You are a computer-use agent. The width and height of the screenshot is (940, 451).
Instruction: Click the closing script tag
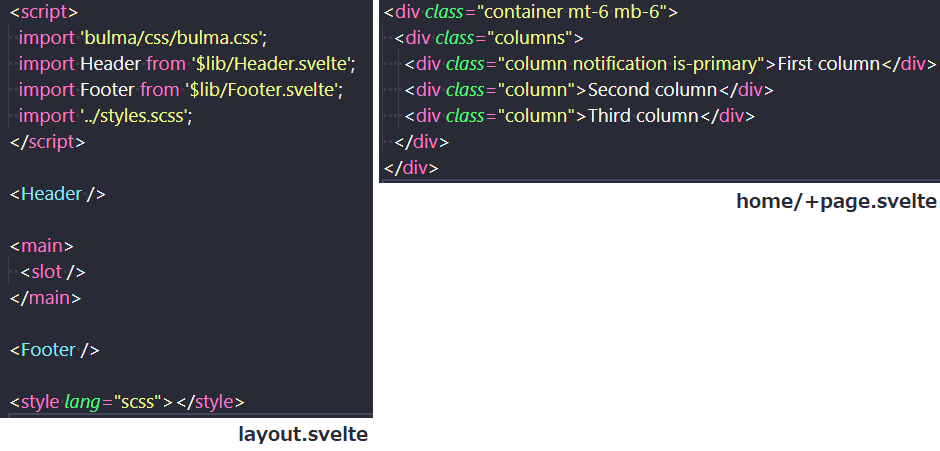(47, 142)
